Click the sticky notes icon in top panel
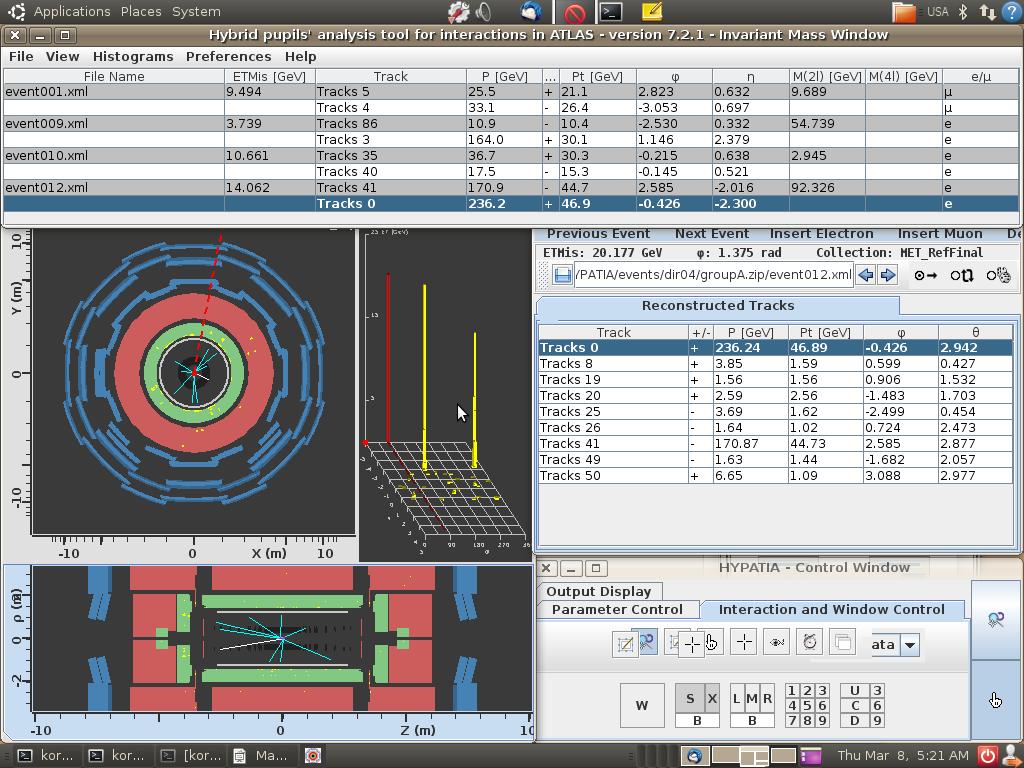Image resolution: width=1024 pixels, height=768 pixels. pyautogui.click(x=652, y=12)
